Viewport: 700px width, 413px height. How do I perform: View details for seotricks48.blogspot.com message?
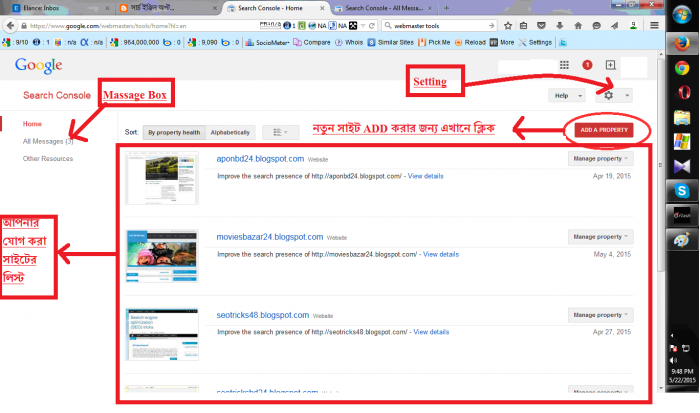click(431, 332)
